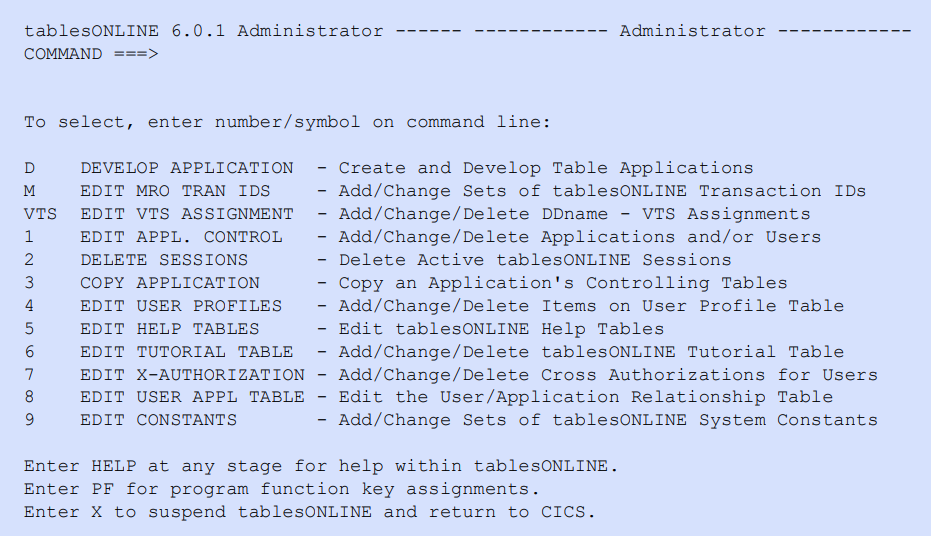Choose the VTS EDIT VTS ASSIGNMENT option

(159, 214)
